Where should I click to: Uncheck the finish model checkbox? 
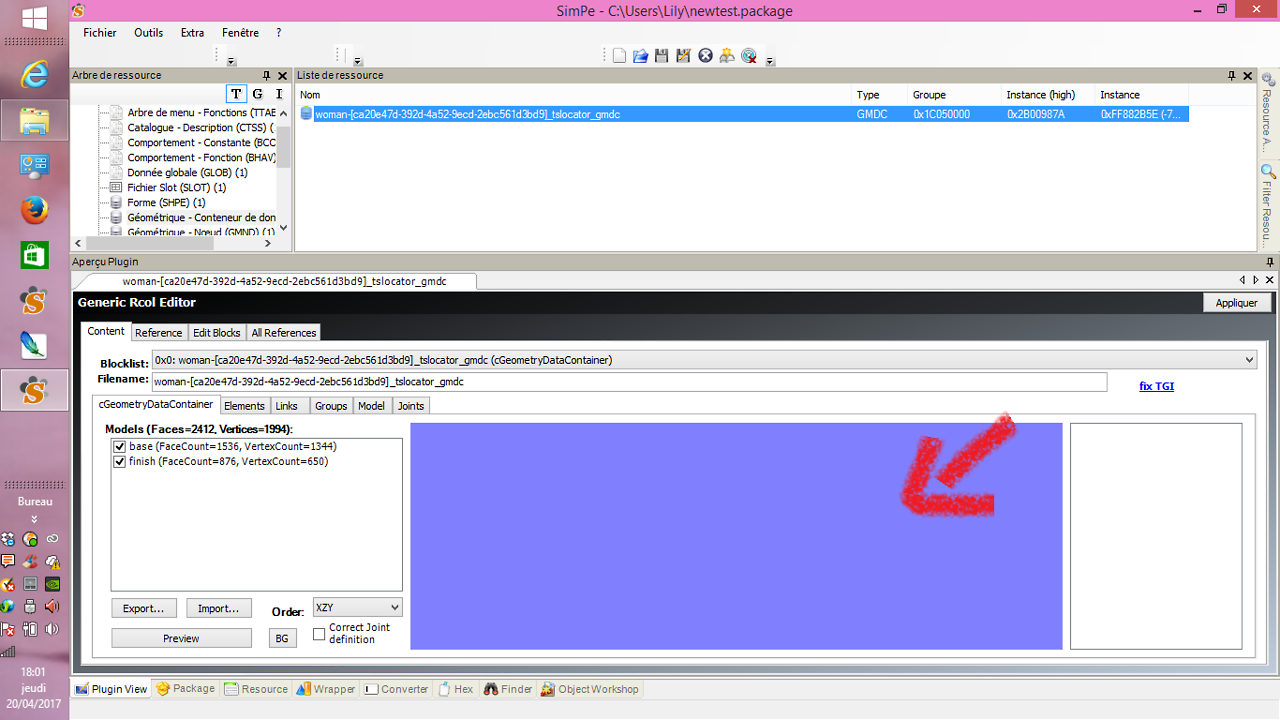120,462
